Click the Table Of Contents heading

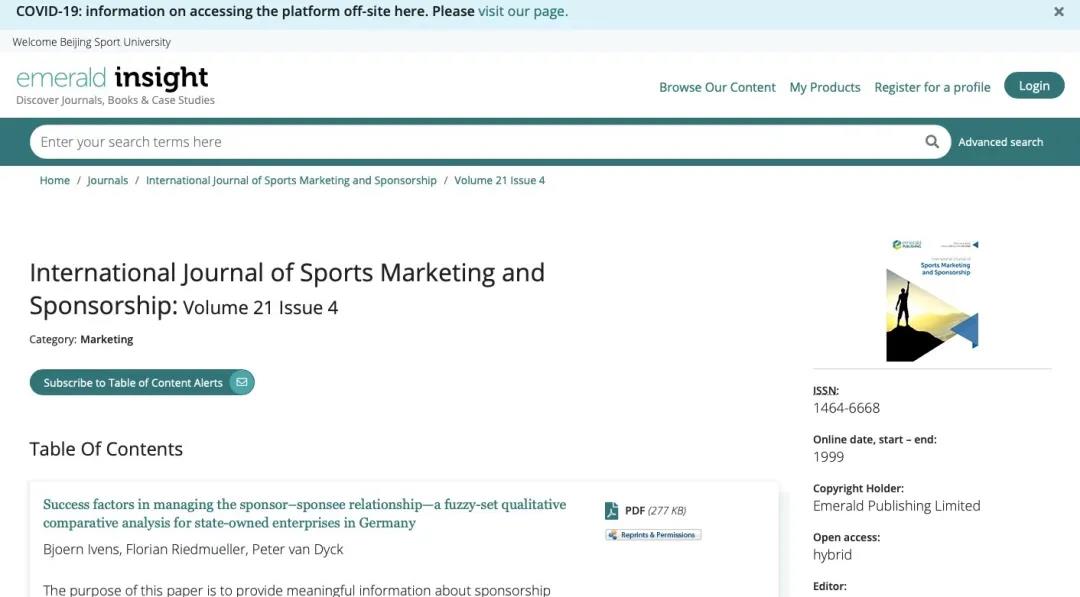pyautogui.click(x=106, y=449)
